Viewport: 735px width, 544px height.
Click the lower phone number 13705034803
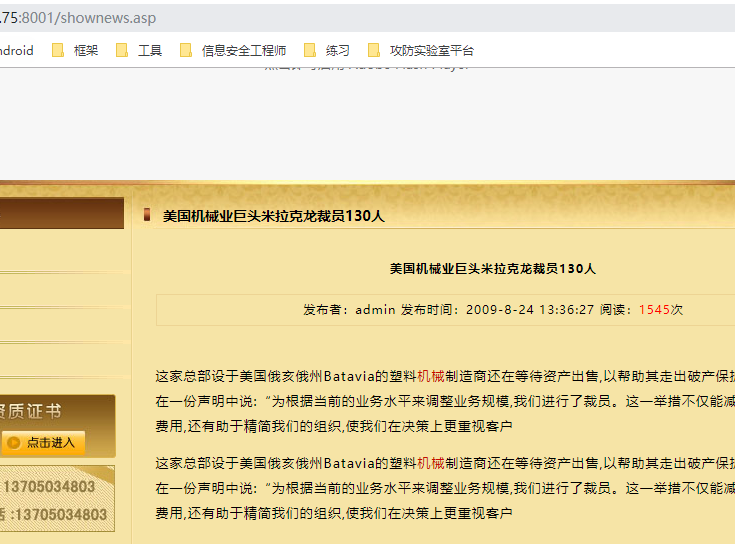(x=61, y=514)
